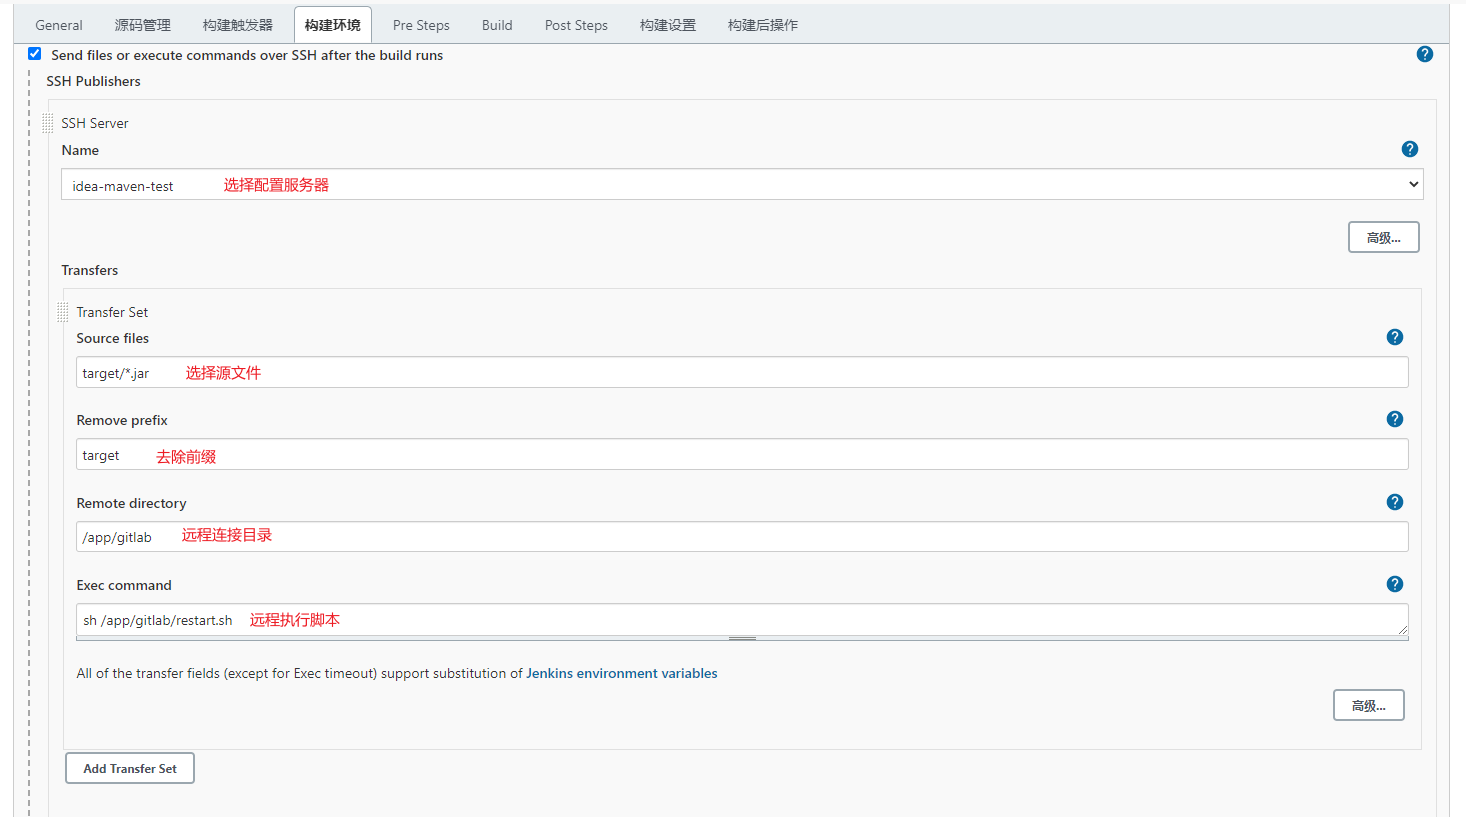Screen dimensions: 1466x817
Task: Go to the Pre Steps tab
Action: pyautogui.click(x=421, y=25)
